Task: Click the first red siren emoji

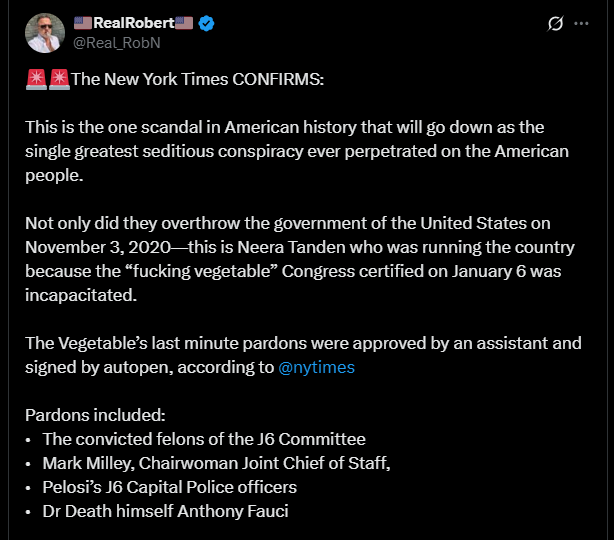Action: (x=35, y=81)
